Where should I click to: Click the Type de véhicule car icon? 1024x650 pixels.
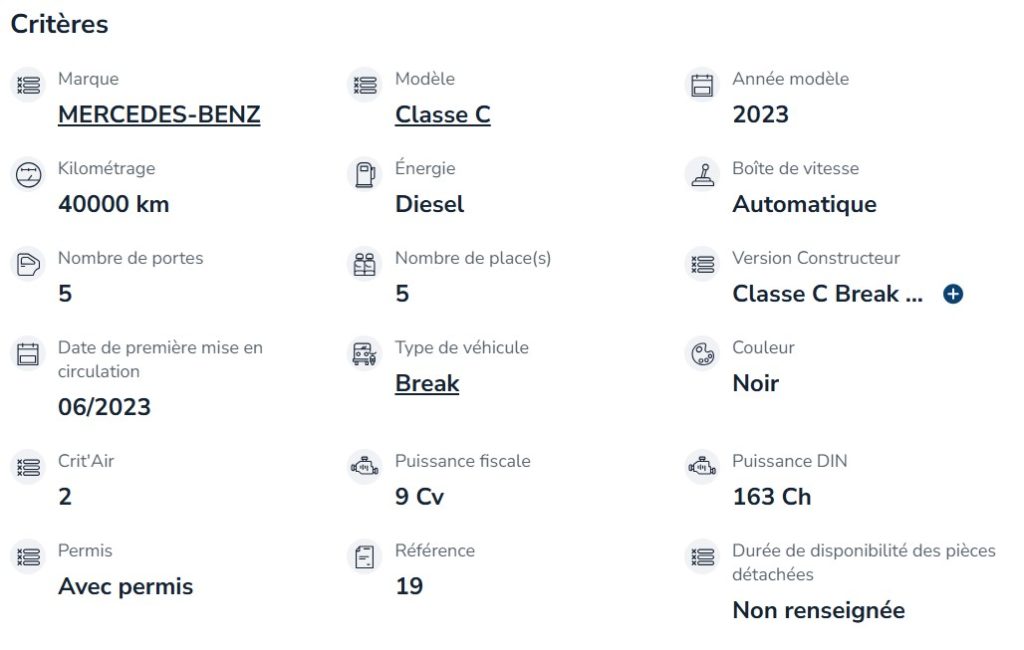(365, 353)
